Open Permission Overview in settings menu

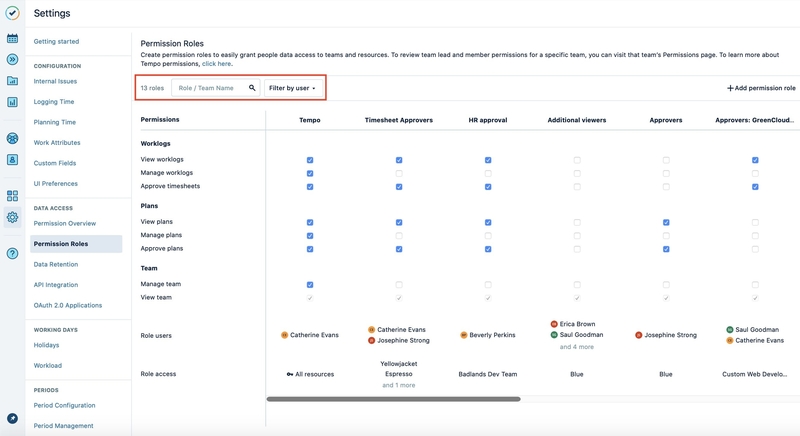coord(65,223)
